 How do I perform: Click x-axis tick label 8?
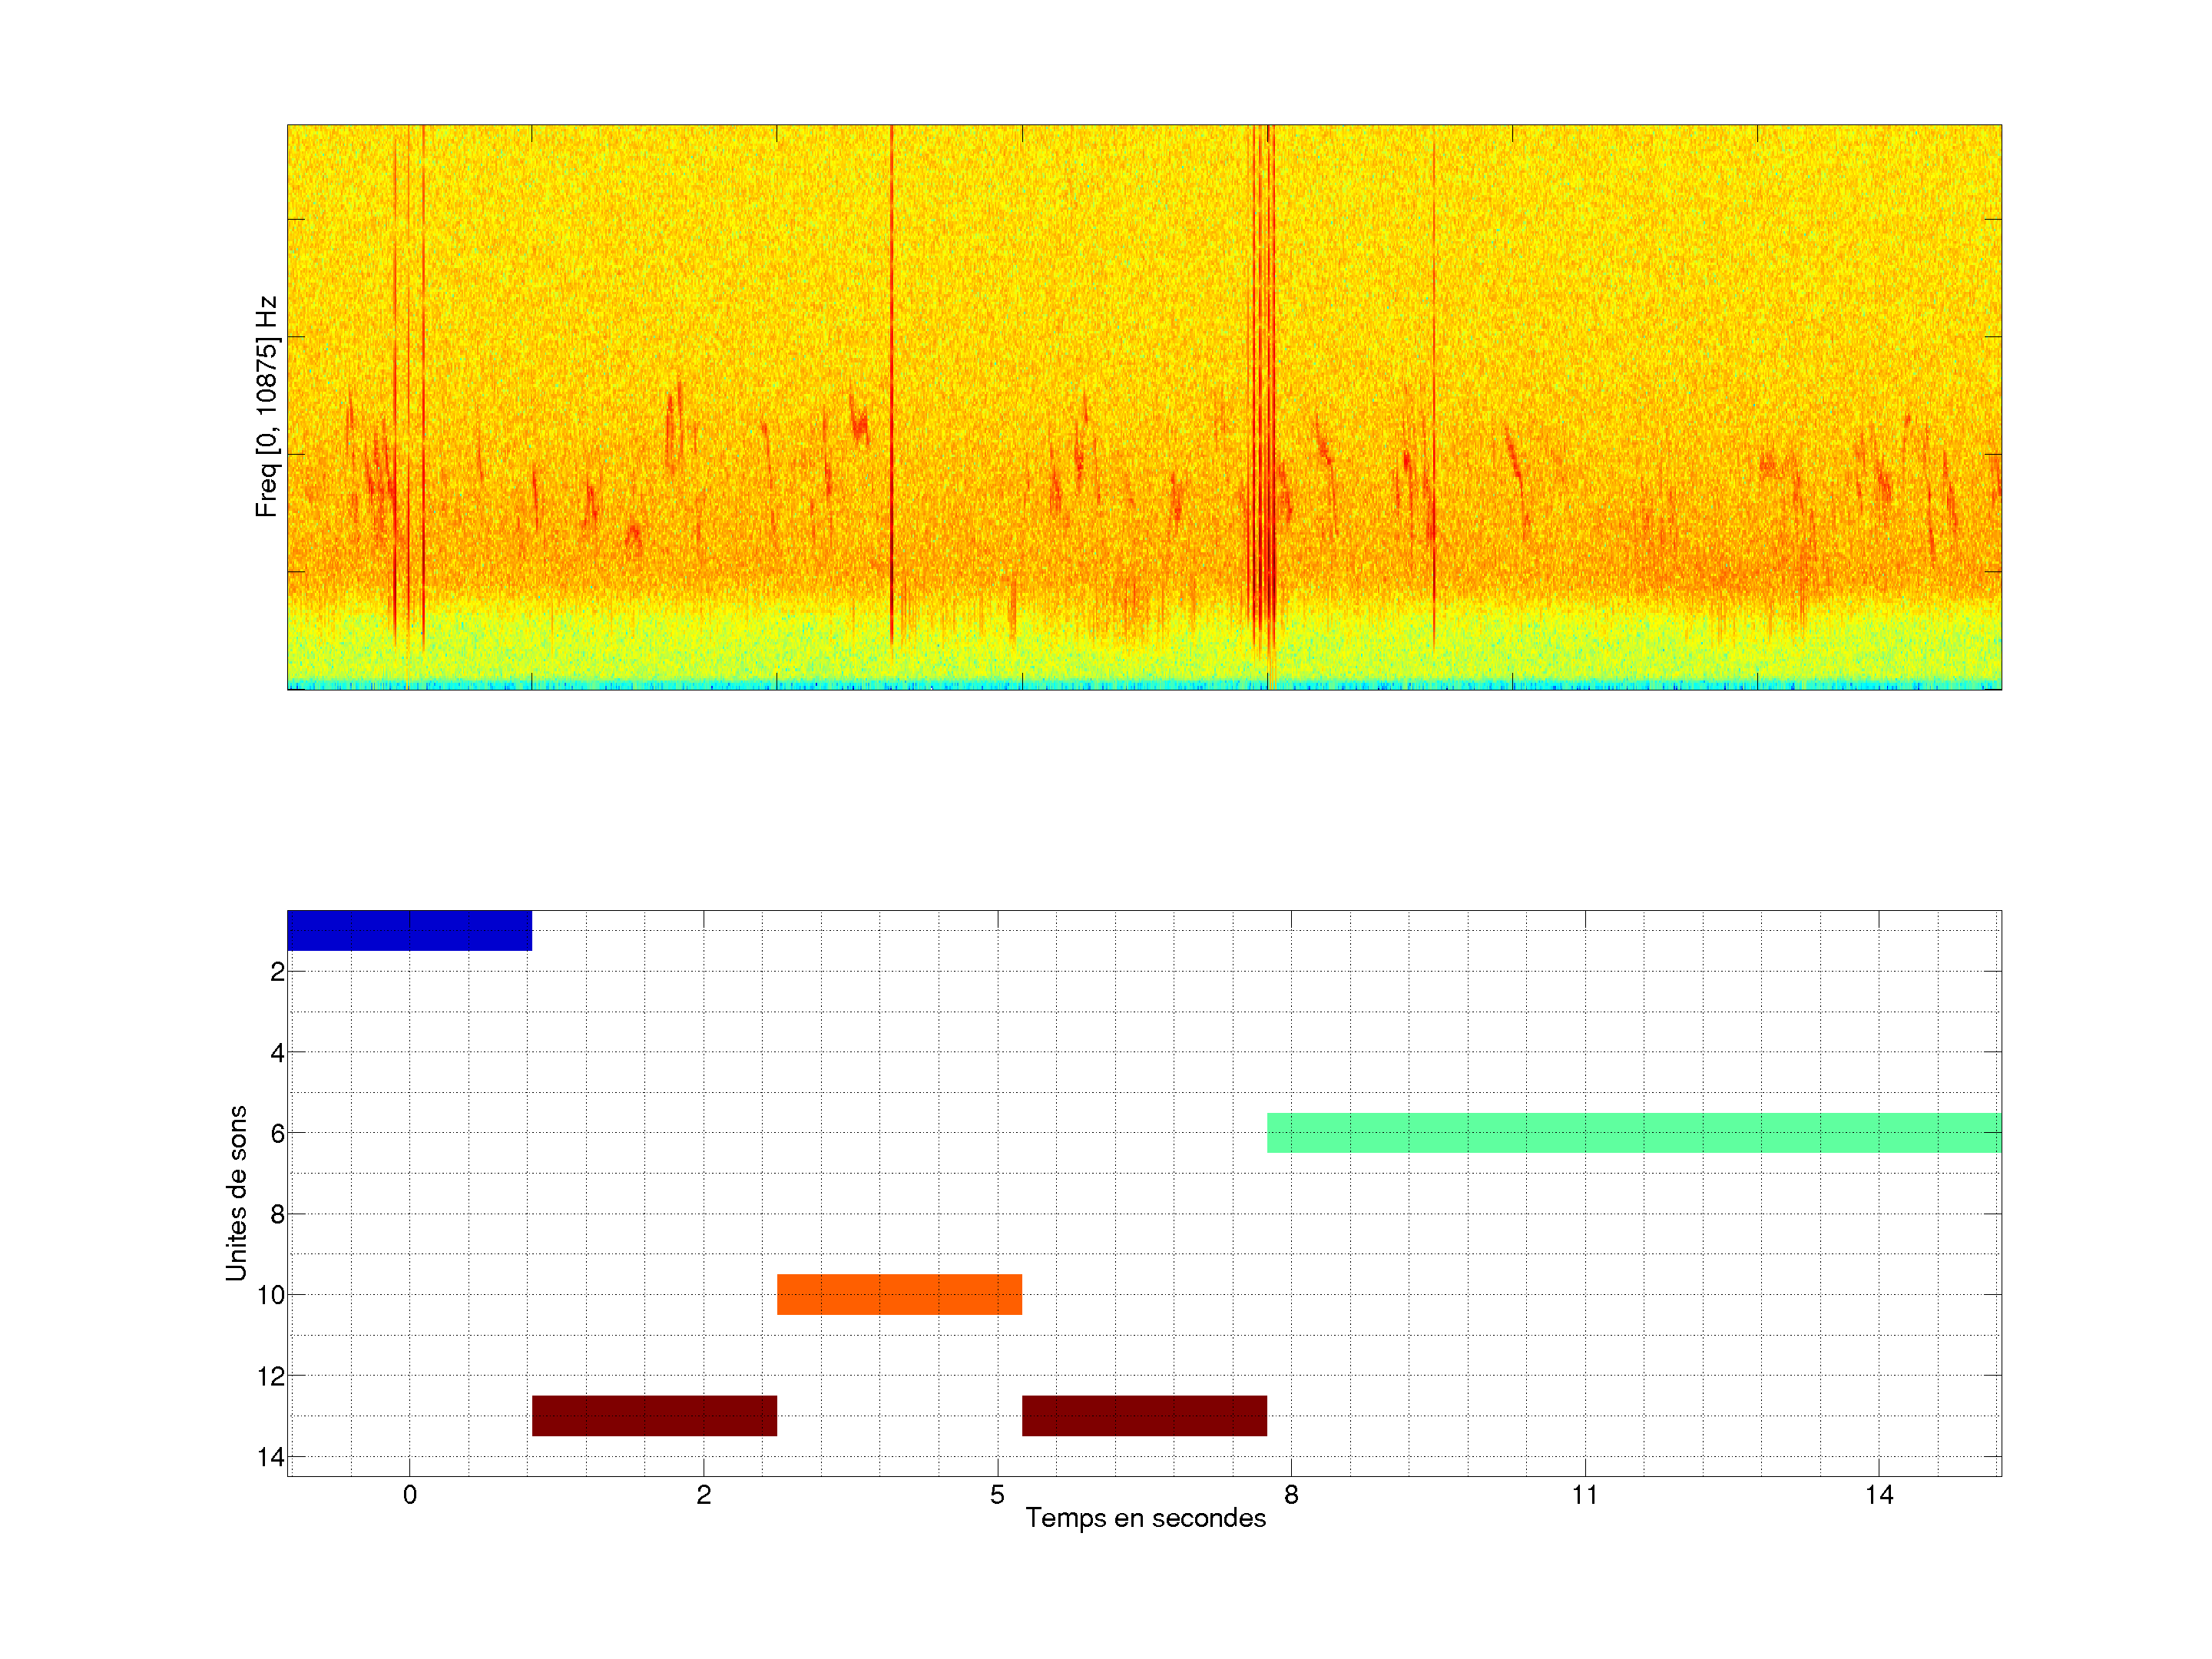(x=1291, y=1495)
